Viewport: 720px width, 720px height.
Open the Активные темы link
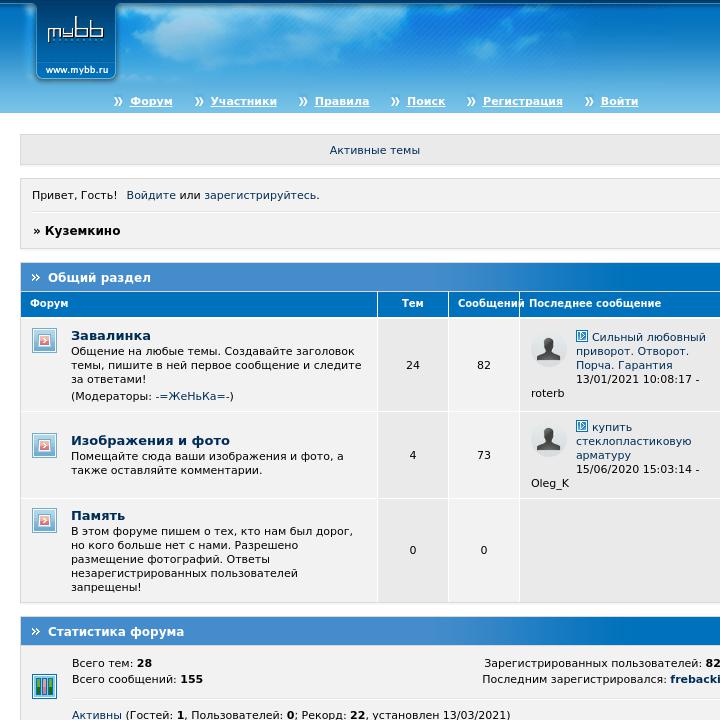pos(375,150)
